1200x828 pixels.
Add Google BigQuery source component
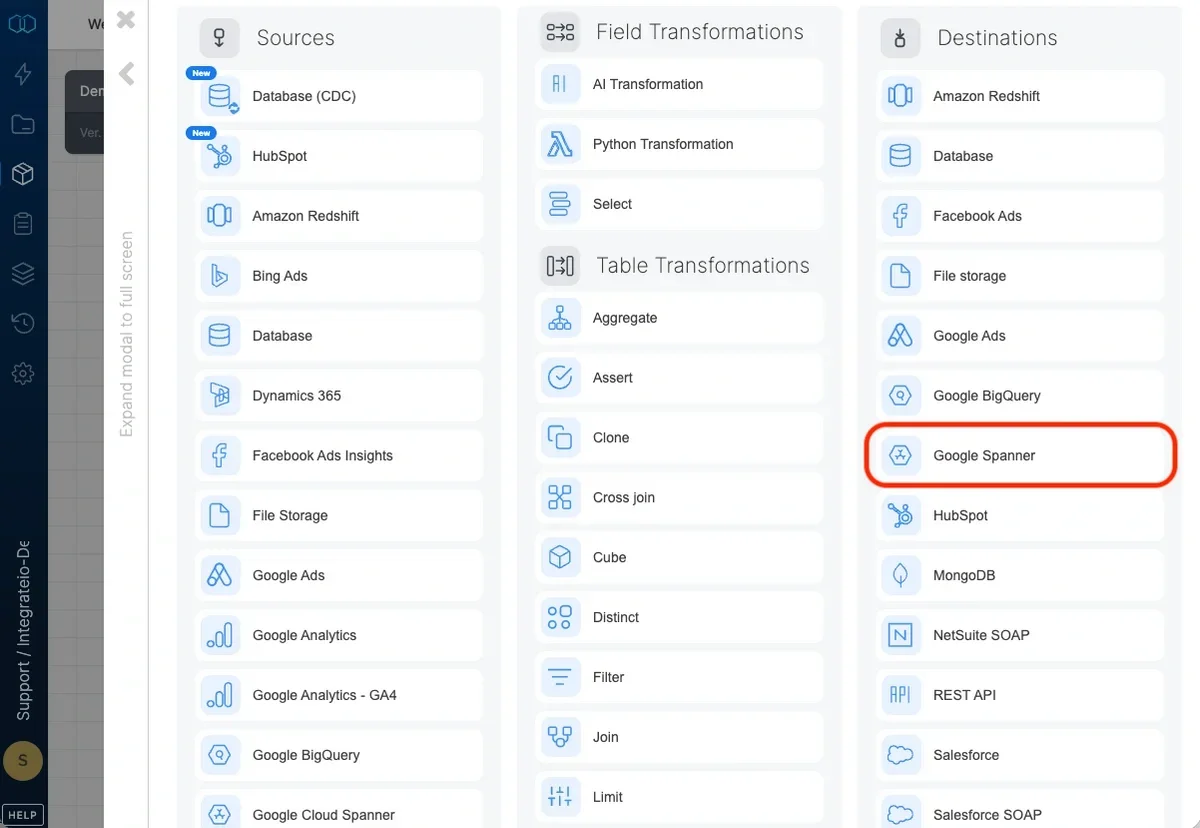339,756
